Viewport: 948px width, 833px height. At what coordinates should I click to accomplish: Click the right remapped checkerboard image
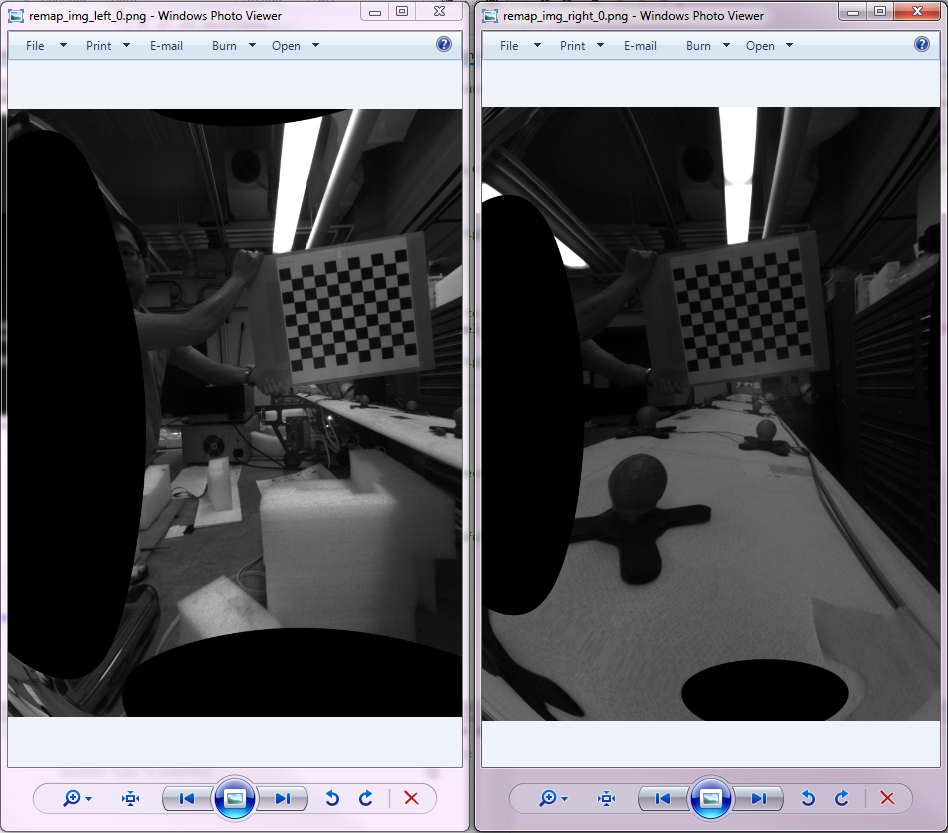[x=710, y=414]
